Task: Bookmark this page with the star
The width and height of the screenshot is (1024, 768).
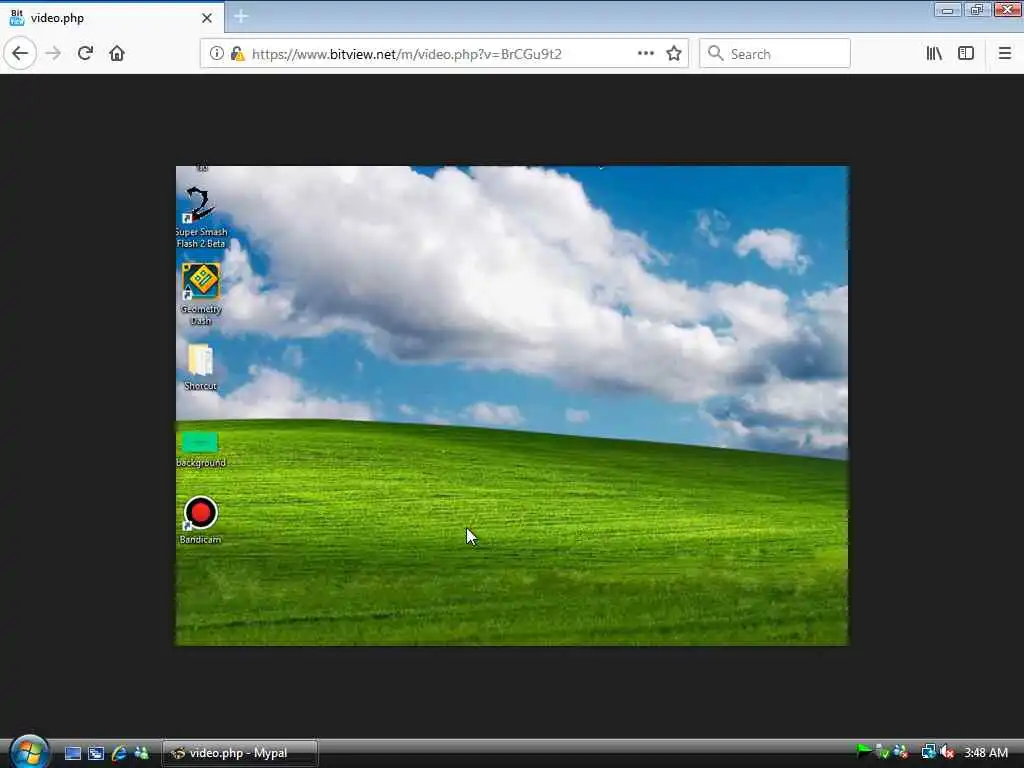Action: pyautogui.click(x=674, y=54)
